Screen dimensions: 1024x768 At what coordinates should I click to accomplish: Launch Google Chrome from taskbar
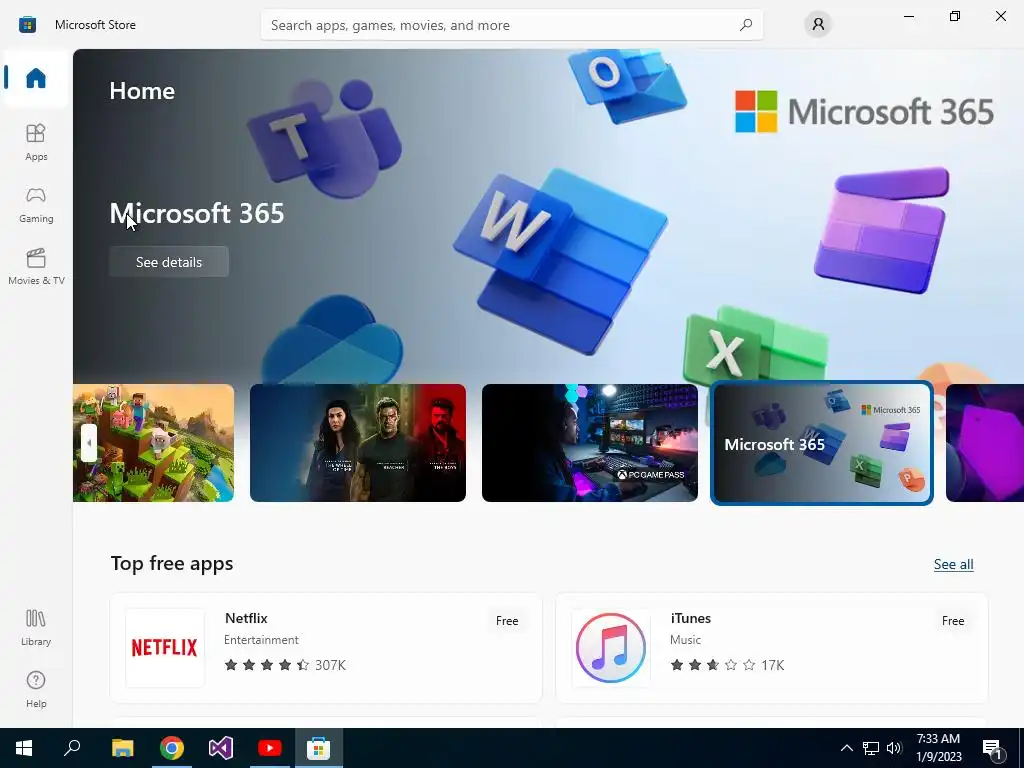pyautogui.click(x=172, y=748)
